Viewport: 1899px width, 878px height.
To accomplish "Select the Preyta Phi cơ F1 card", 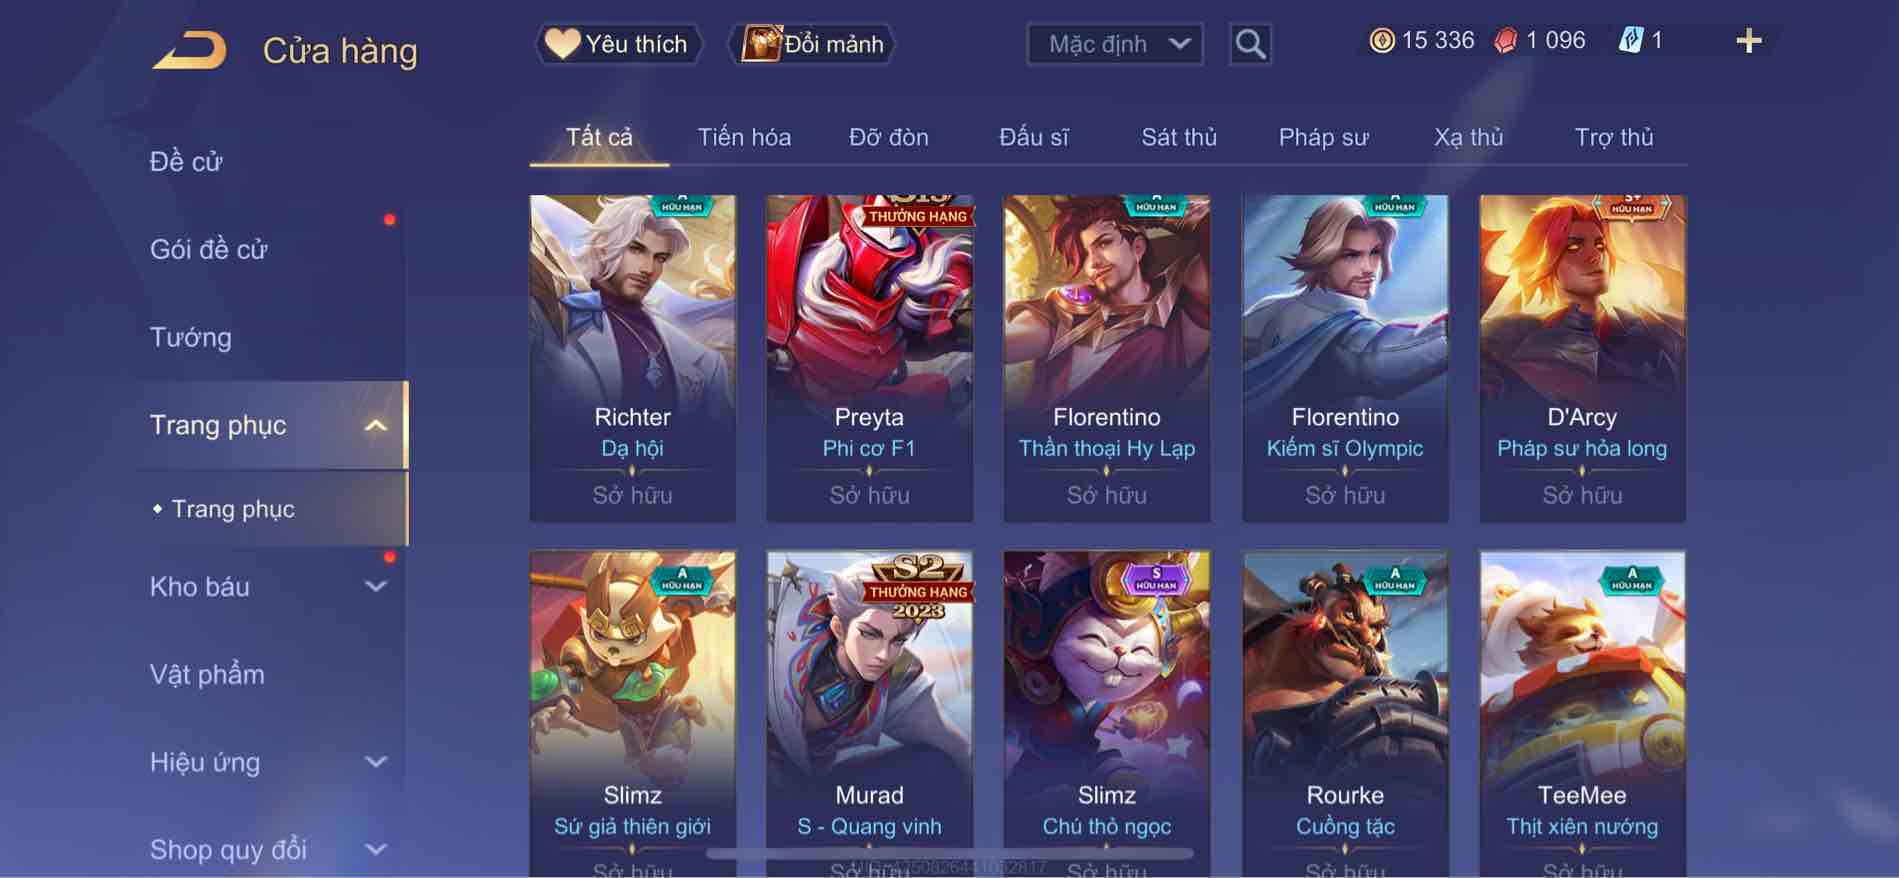I will (869, 358).
